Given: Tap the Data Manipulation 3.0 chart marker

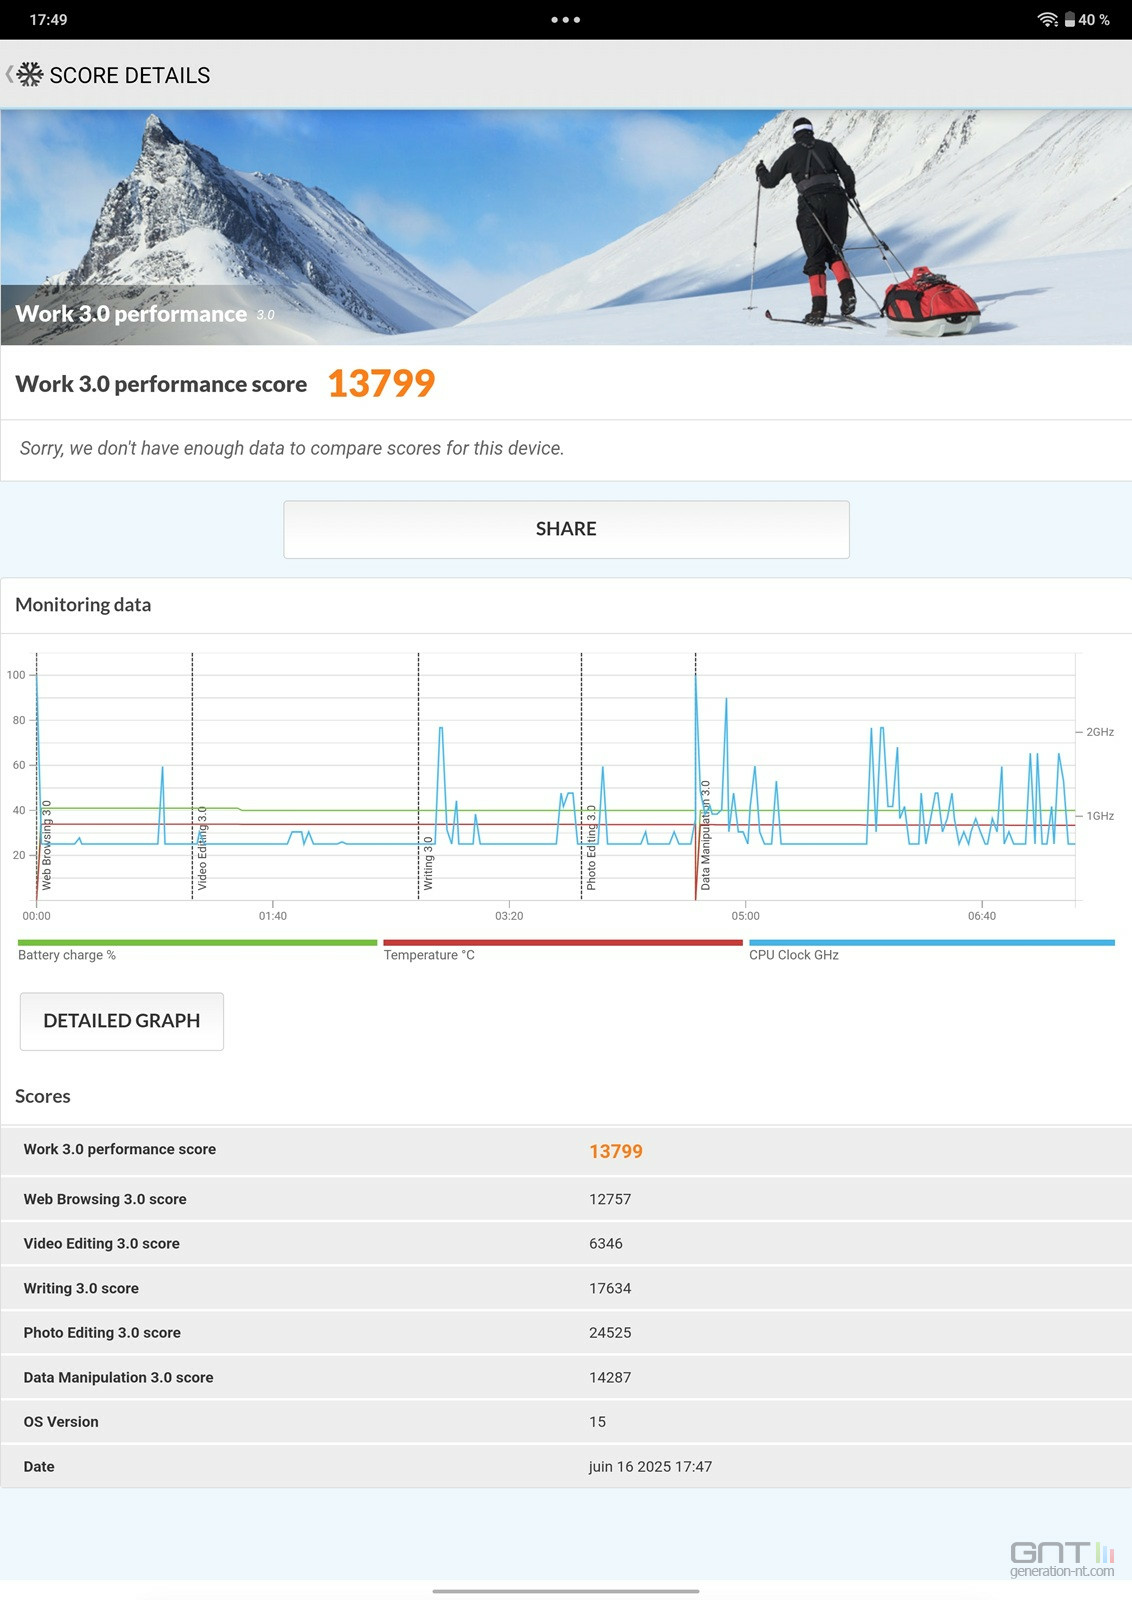Looking at the screenshot, I should 705,835.
